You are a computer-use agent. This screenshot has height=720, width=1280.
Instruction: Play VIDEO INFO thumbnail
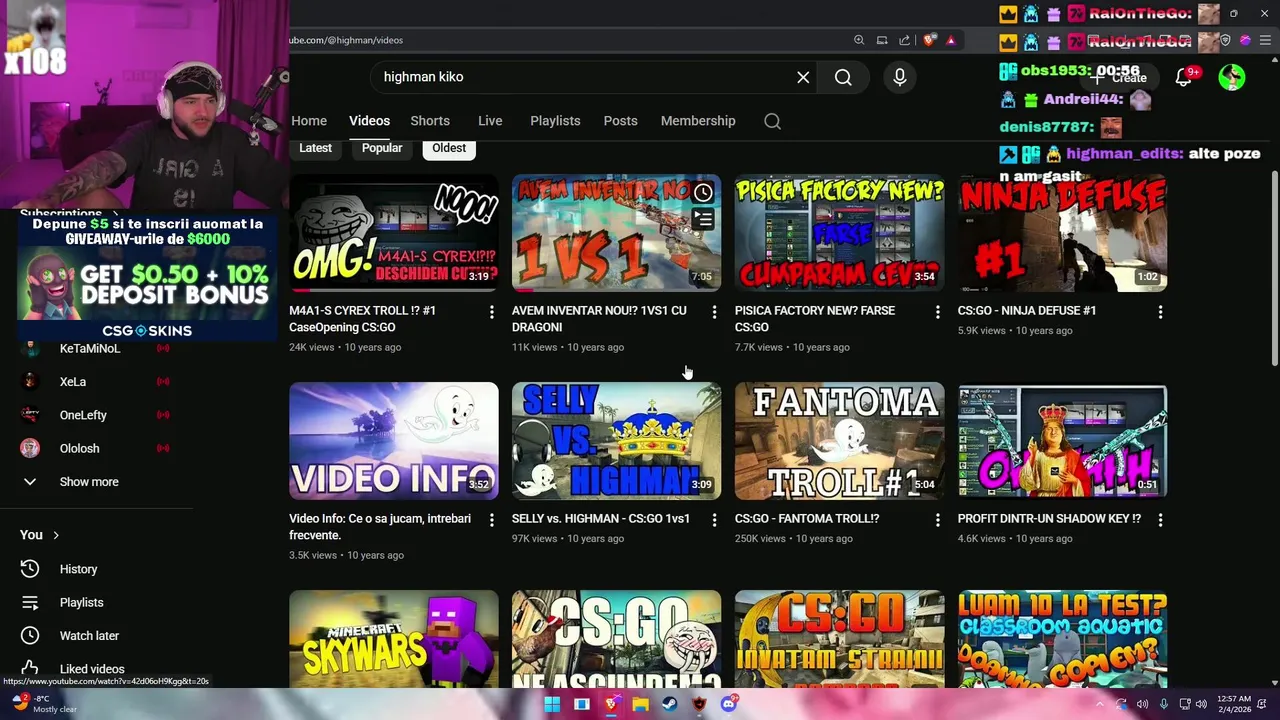tap(394, 441)
